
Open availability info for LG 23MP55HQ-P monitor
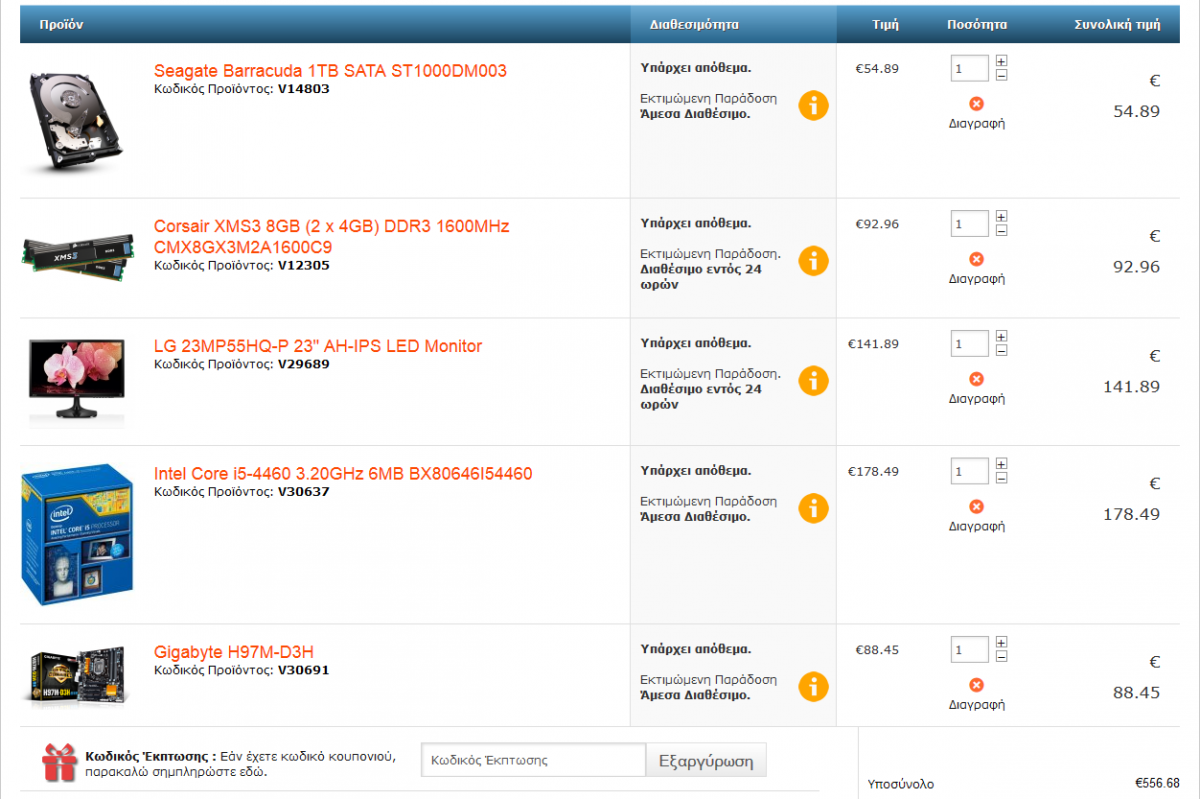813,380
